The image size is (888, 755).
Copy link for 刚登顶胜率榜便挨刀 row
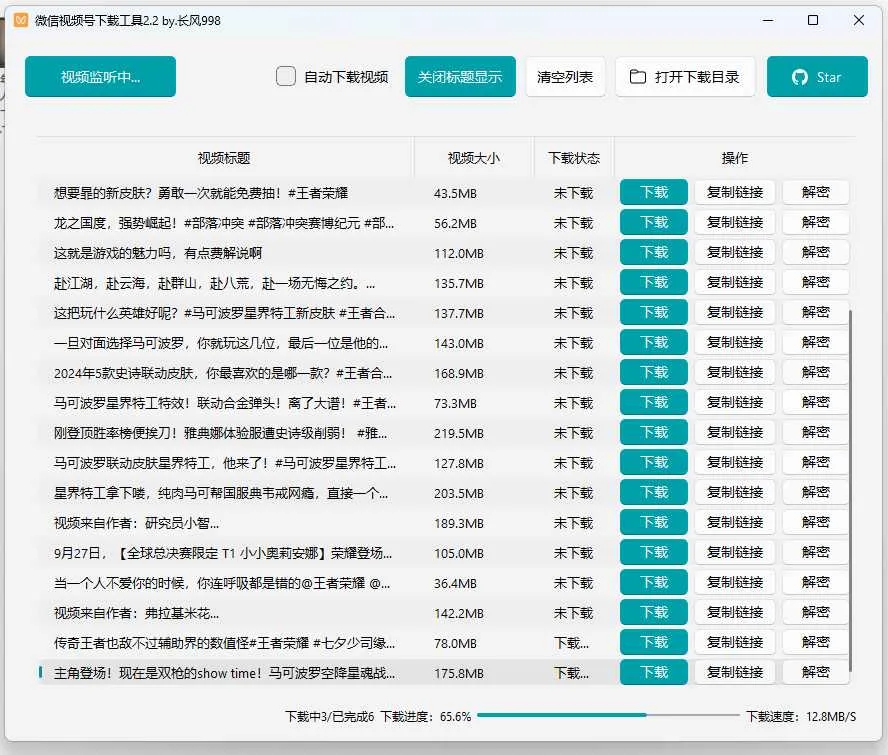[x=735, y=433]
